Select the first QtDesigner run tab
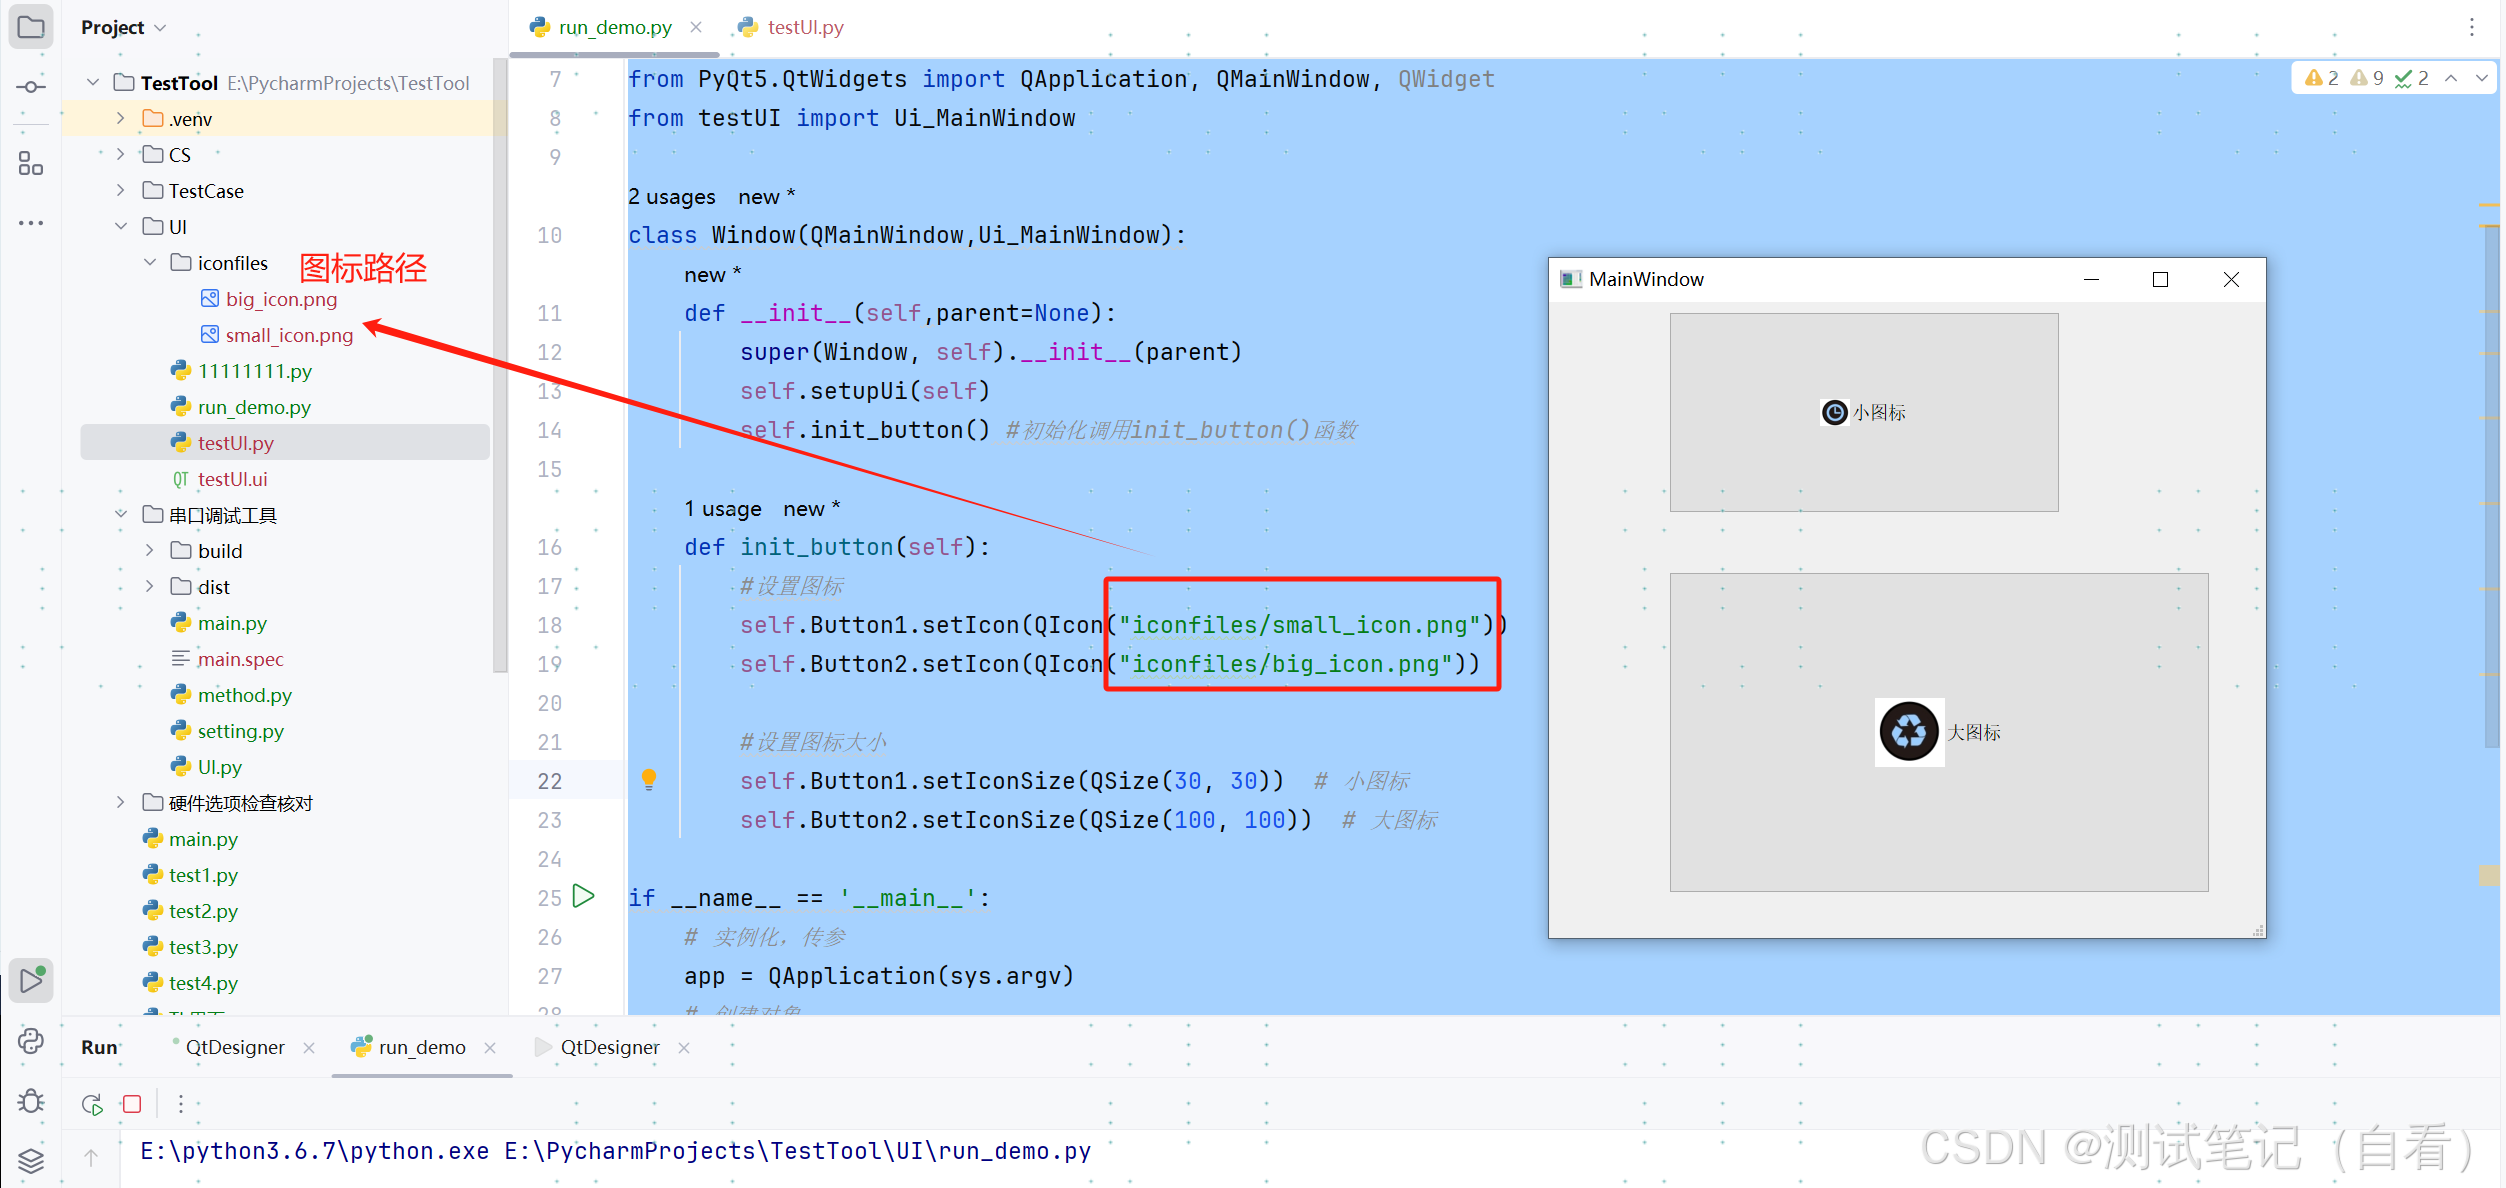Image resolution: width=2506 pixels, height=1188 pixels. point(235,1047)
